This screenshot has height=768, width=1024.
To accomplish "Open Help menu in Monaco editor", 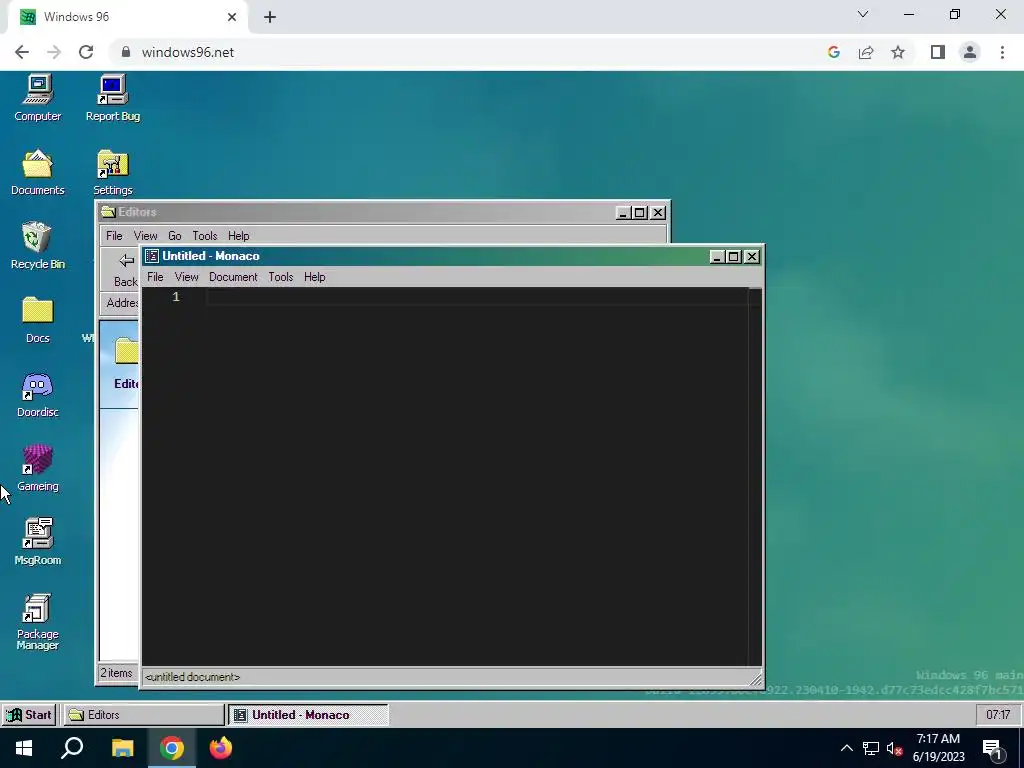I will click(314, 277).
